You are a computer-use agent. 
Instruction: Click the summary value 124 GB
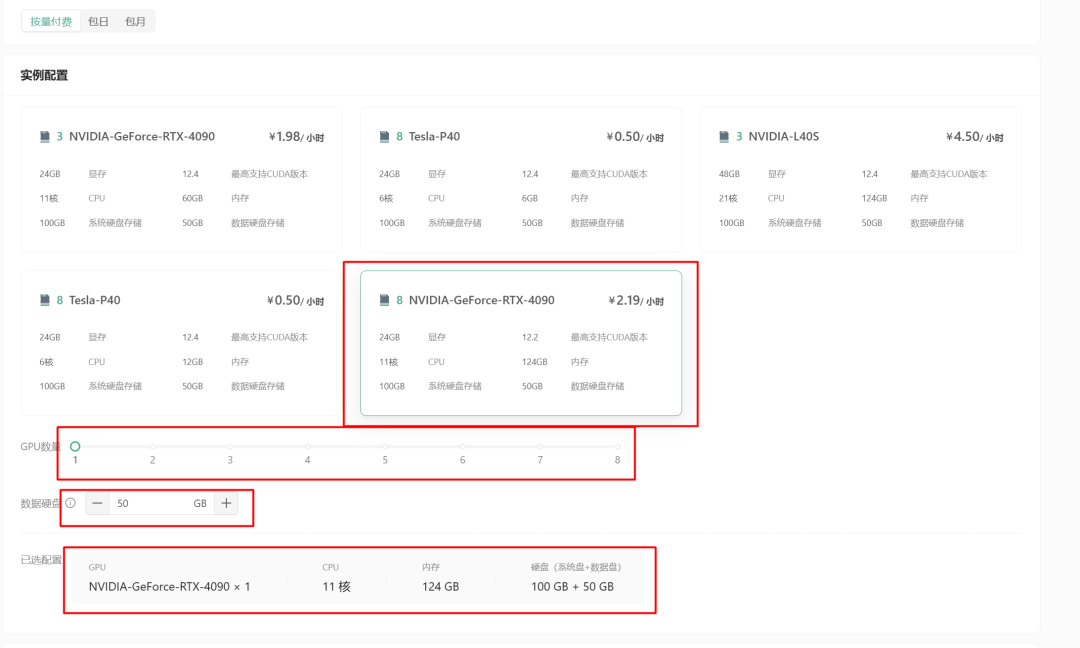(x=441, y=587)
